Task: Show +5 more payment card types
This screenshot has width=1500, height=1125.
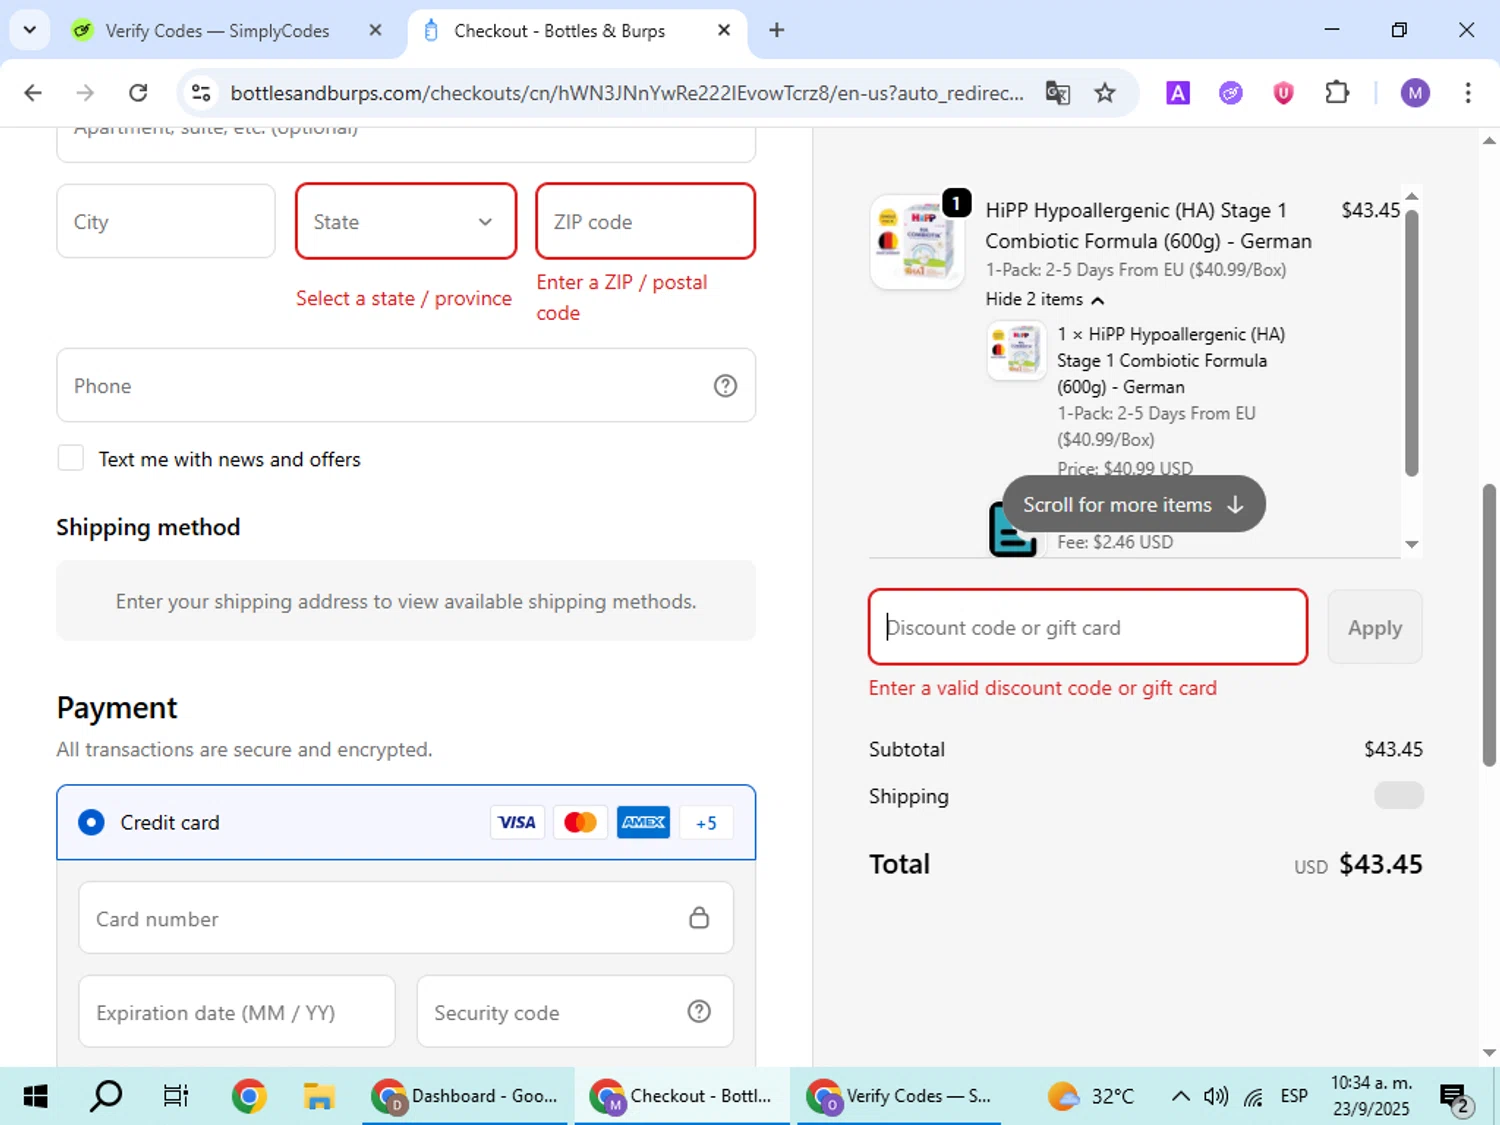Action: point(706,822)
